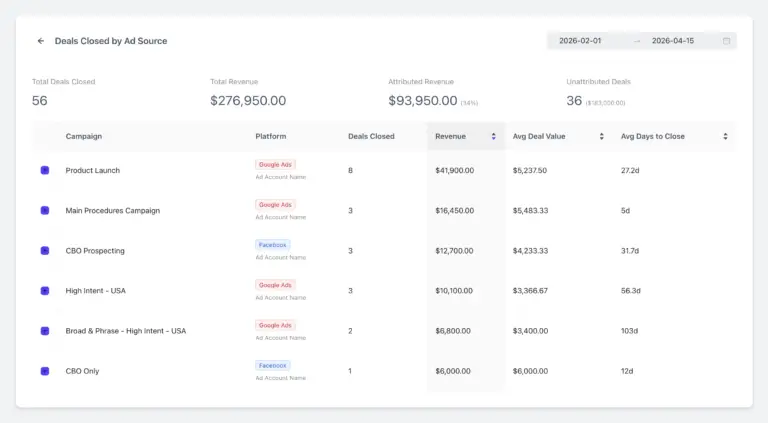
Task: Expand the Product Launch row icon
Action: [x=45, y=170]
